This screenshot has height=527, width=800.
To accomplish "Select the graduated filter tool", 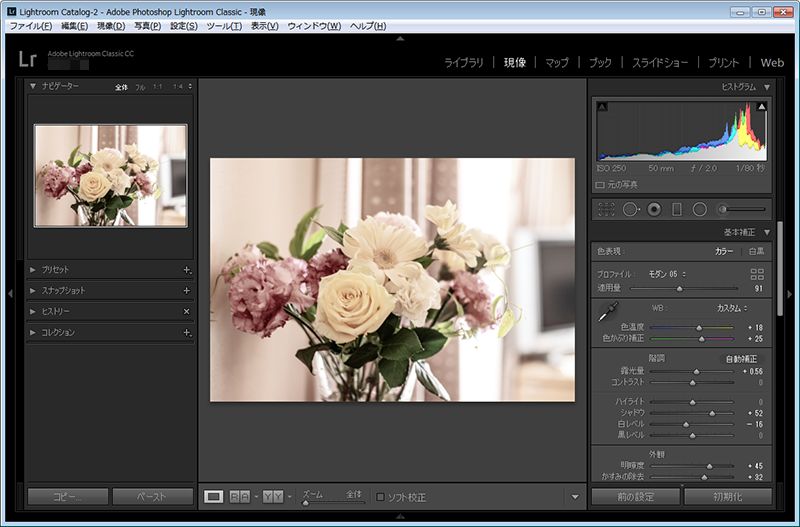I will pos(677,209).
